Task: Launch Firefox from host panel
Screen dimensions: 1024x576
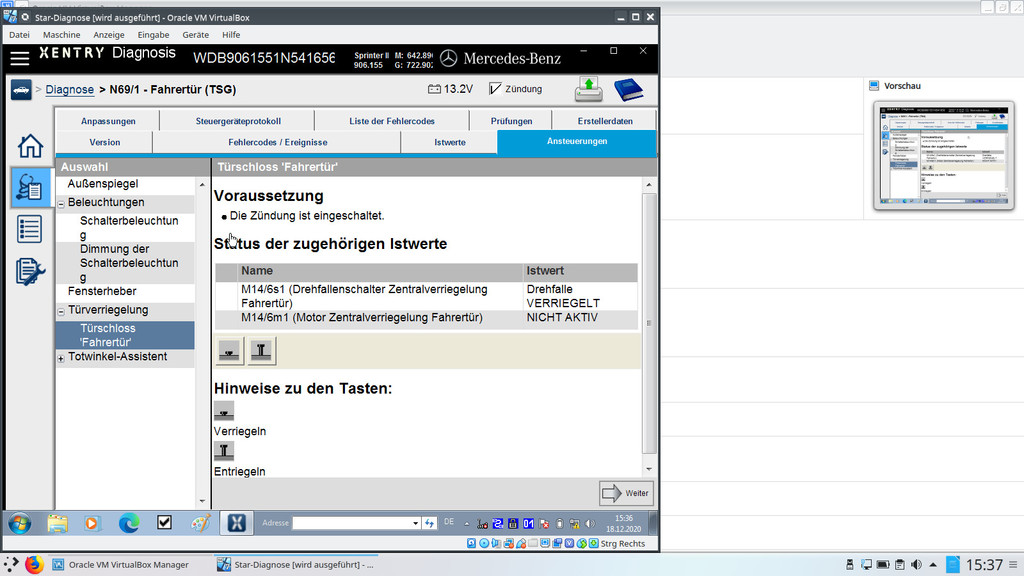Action: (x=34, y=564)
